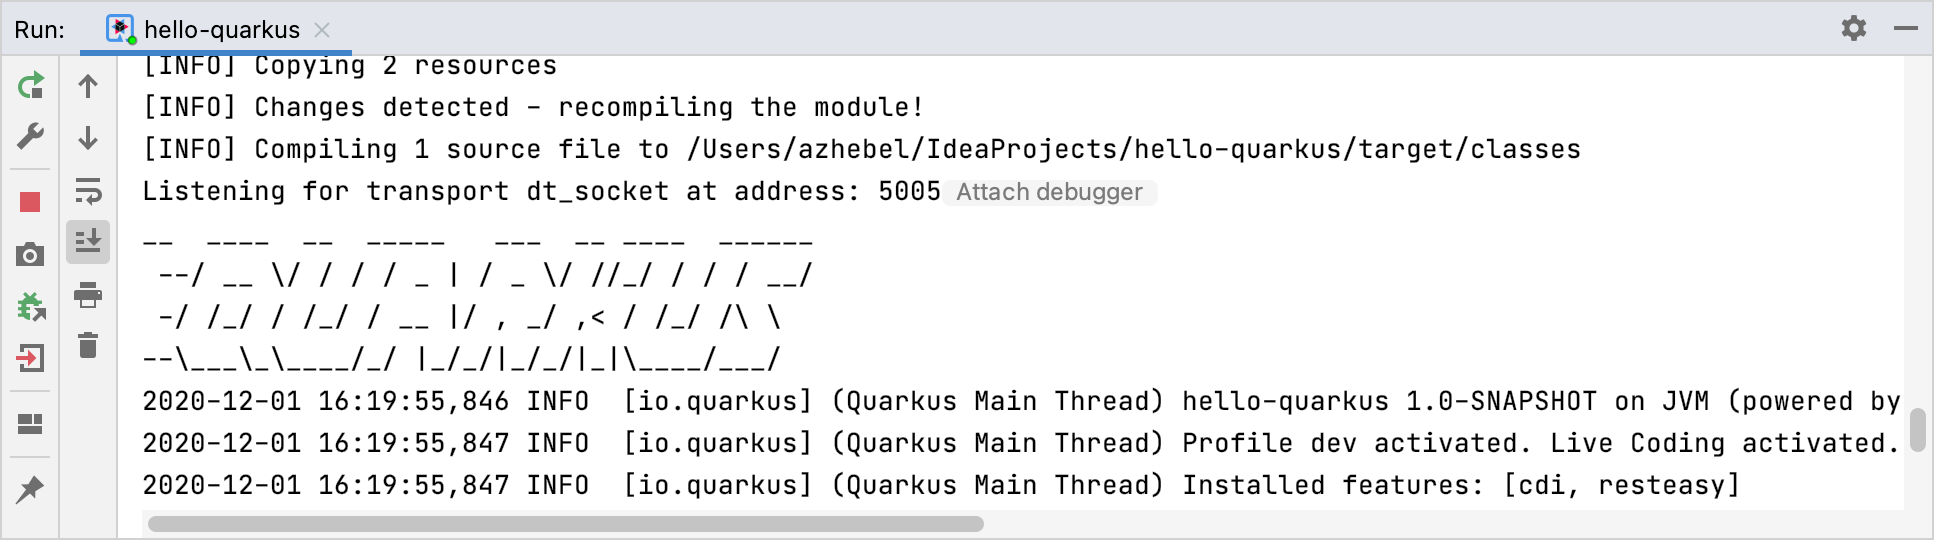
Task: Open the layout restore icon
Action: [x=31, y=425]
